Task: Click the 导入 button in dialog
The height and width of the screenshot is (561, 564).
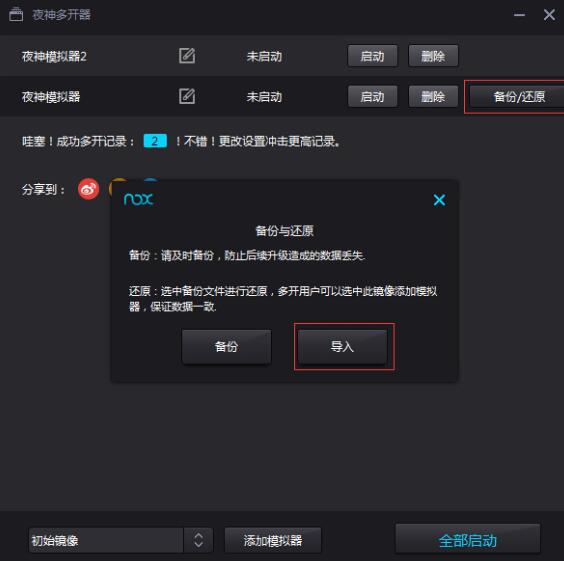Action: pyautogui.click(x=342, y=347)
